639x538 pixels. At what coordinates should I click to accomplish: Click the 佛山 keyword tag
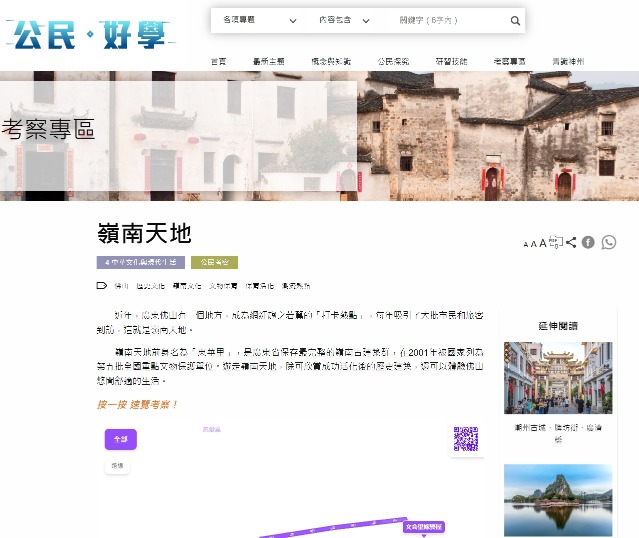point(121,286)
